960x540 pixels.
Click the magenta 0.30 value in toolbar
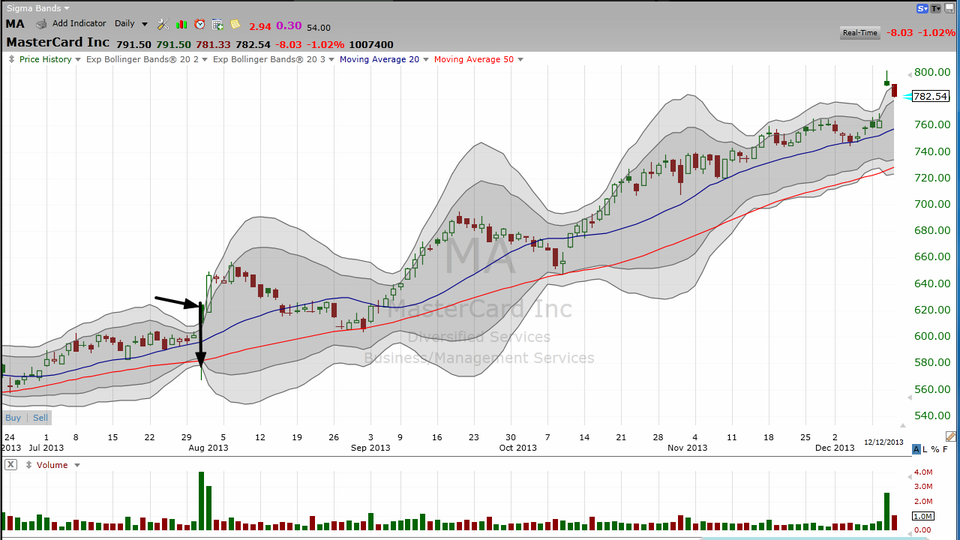click(x=288, y=26)
